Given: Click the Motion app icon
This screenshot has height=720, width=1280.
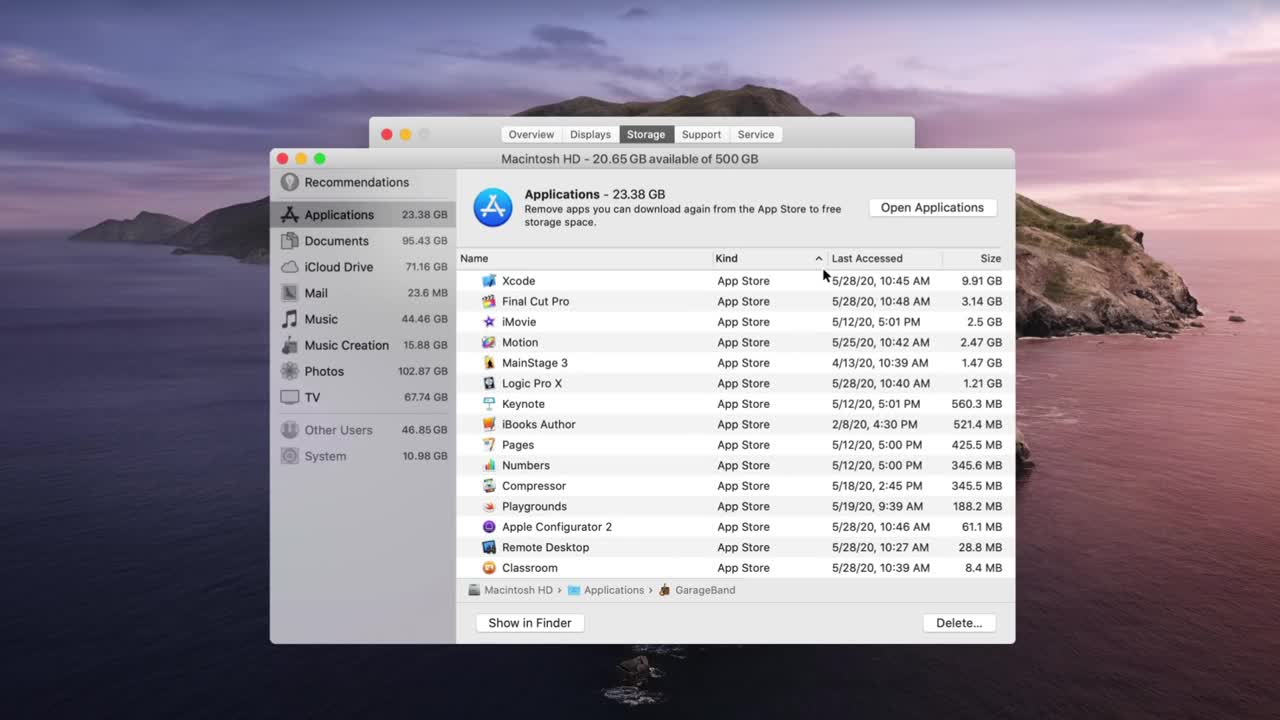Looking at the screenshot, I should [x=489, y=342].
